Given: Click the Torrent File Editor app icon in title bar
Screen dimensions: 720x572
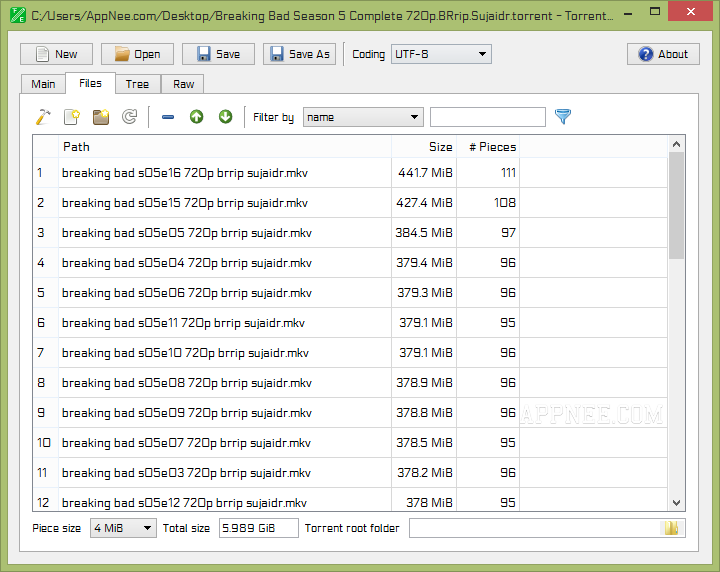Looking at the screenshot, I should pyautogui.click(x=17, y=15).
